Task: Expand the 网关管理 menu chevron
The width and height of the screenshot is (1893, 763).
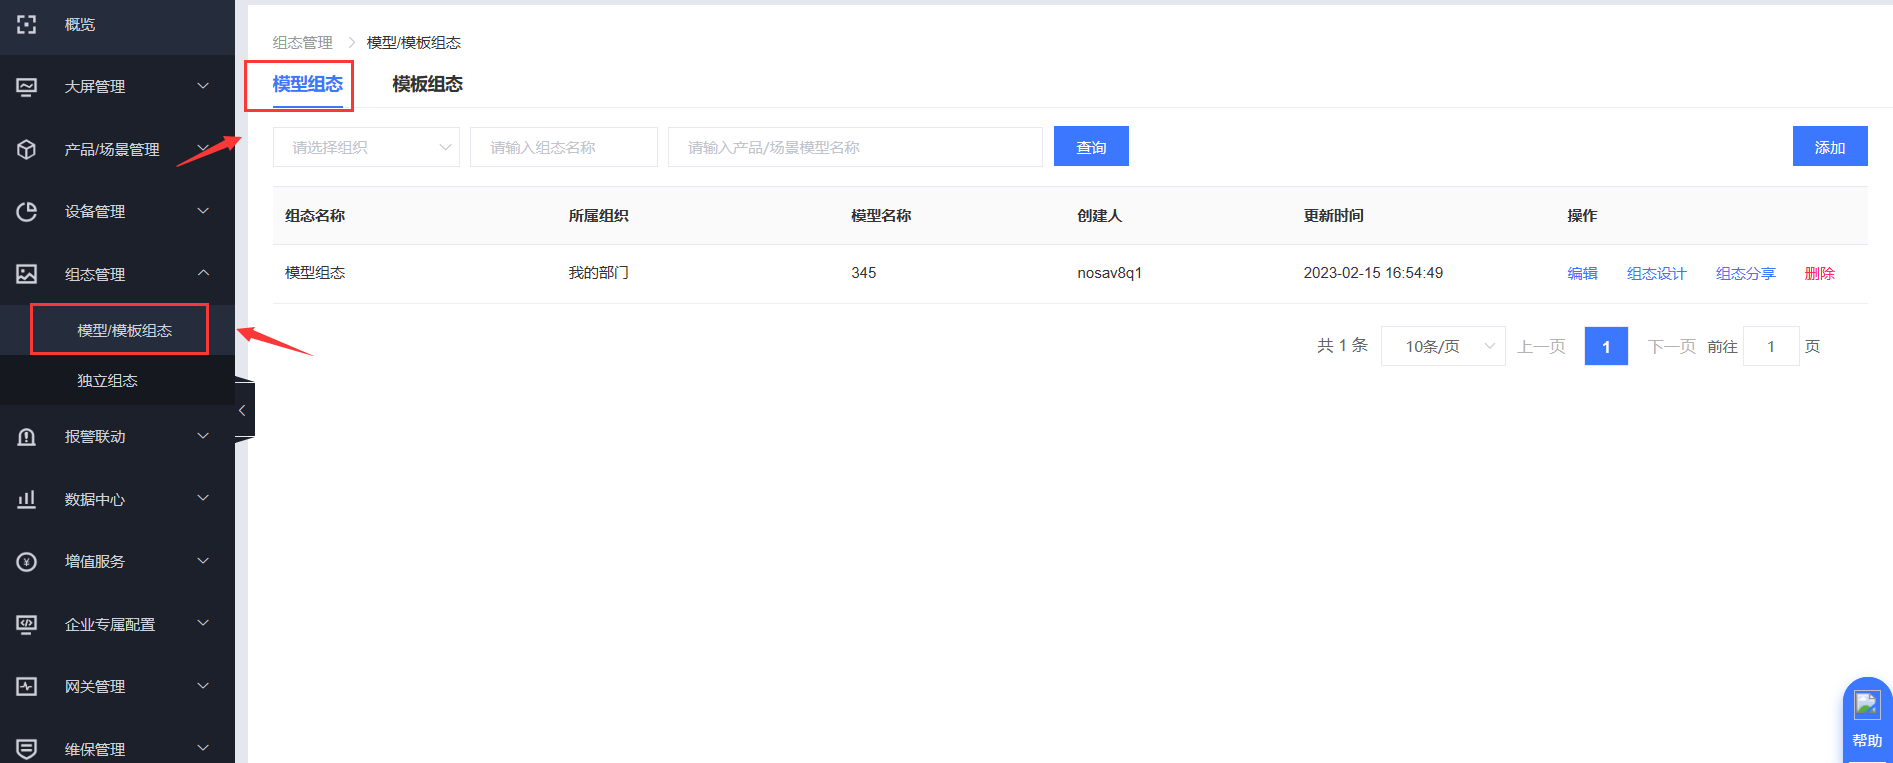Action: pyautogui.click(x=203, y=686)
